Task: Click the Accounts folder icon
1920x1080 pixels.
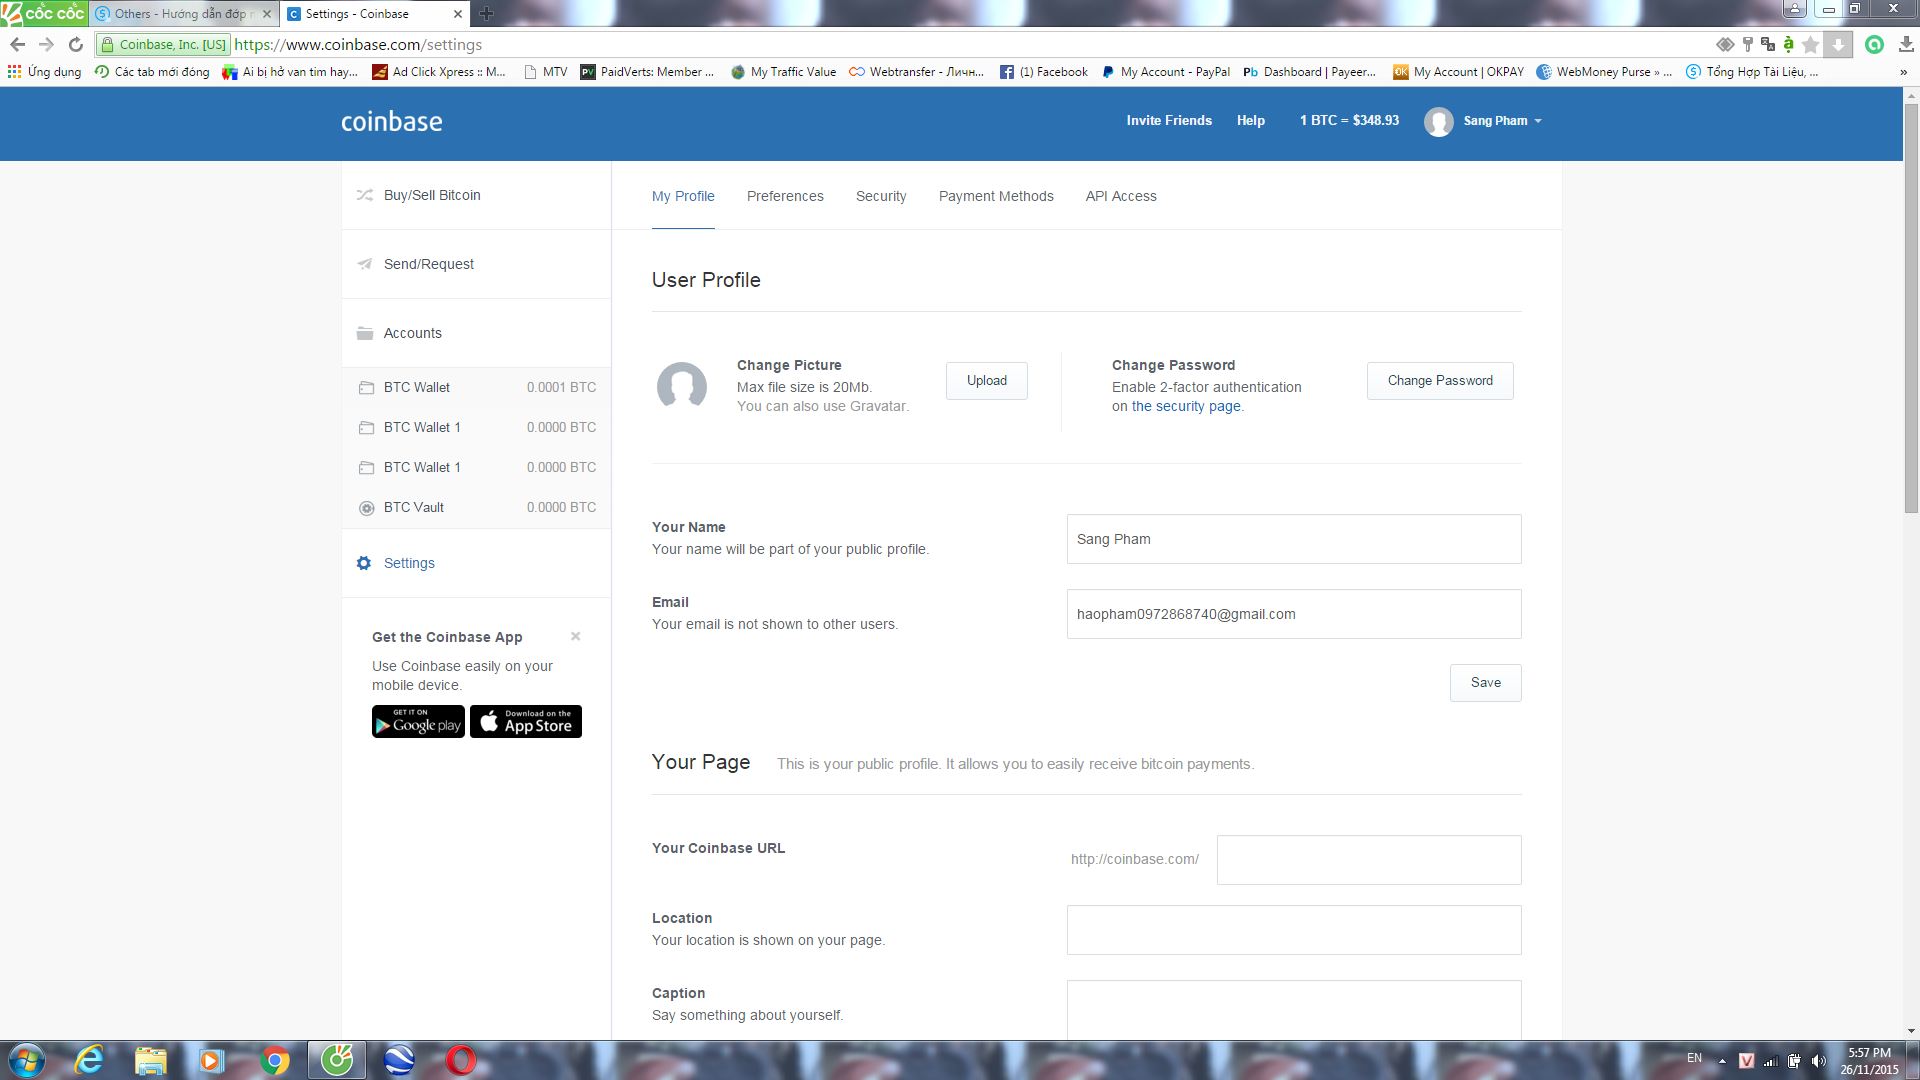Action: (364, 333)
